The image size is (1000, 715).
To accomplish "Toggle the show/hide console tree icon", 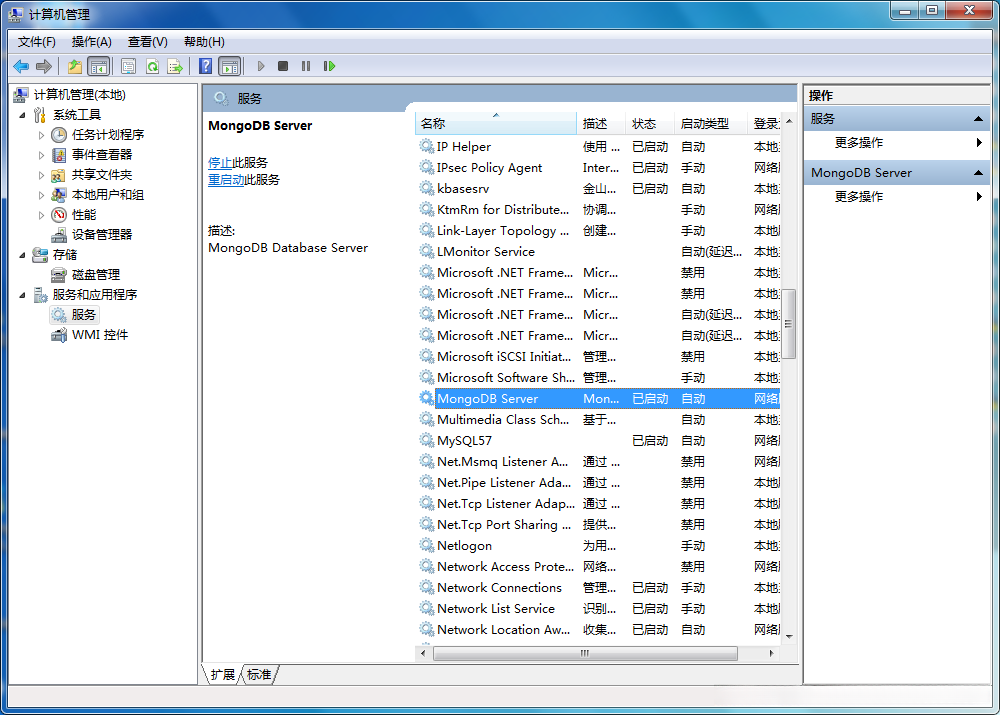I will pyautogui.click(x=98, y=66).
